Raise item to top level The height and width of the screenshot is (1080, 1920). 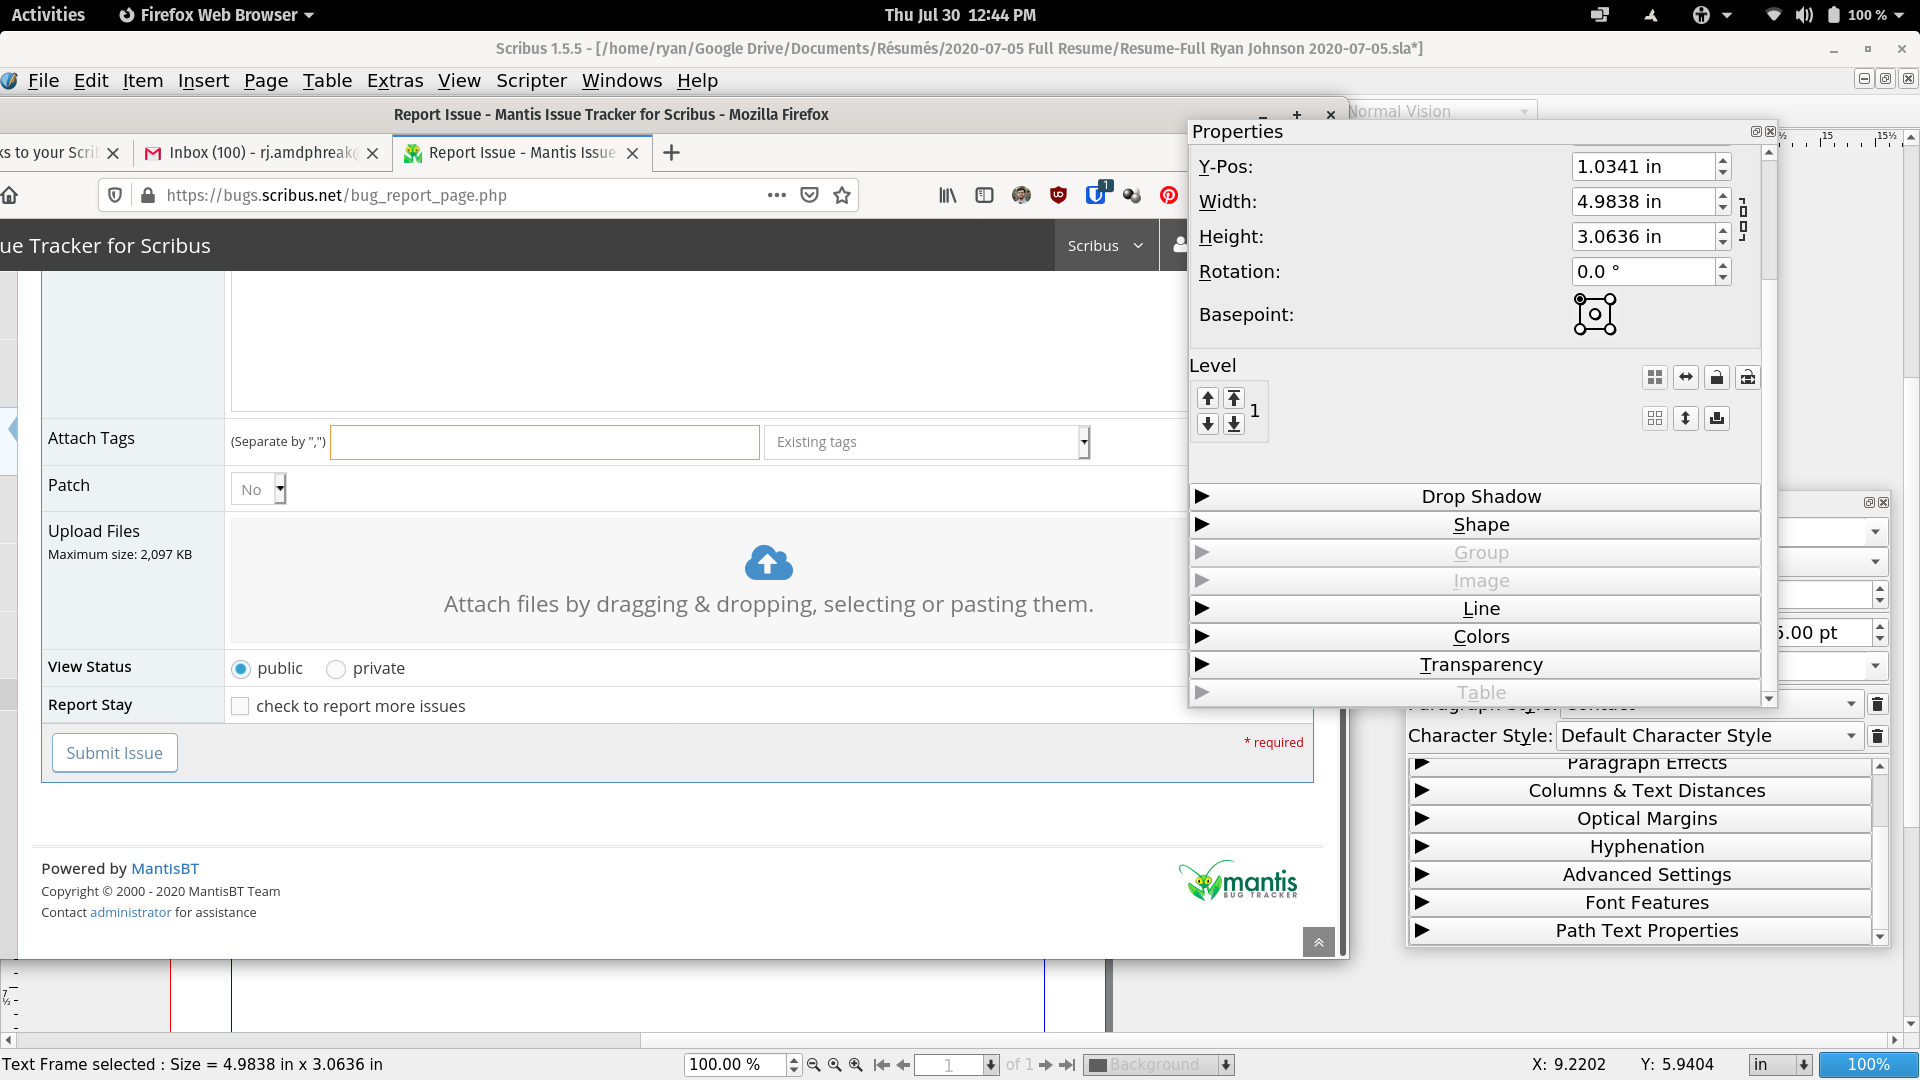(1234, 398)
